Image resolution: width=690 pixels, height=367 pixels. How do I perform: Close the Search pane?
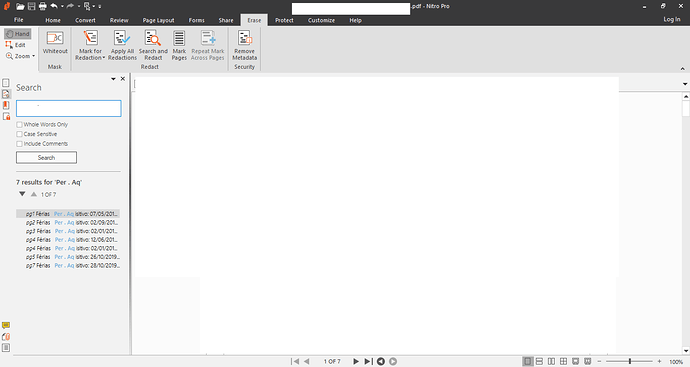(123, 79)
